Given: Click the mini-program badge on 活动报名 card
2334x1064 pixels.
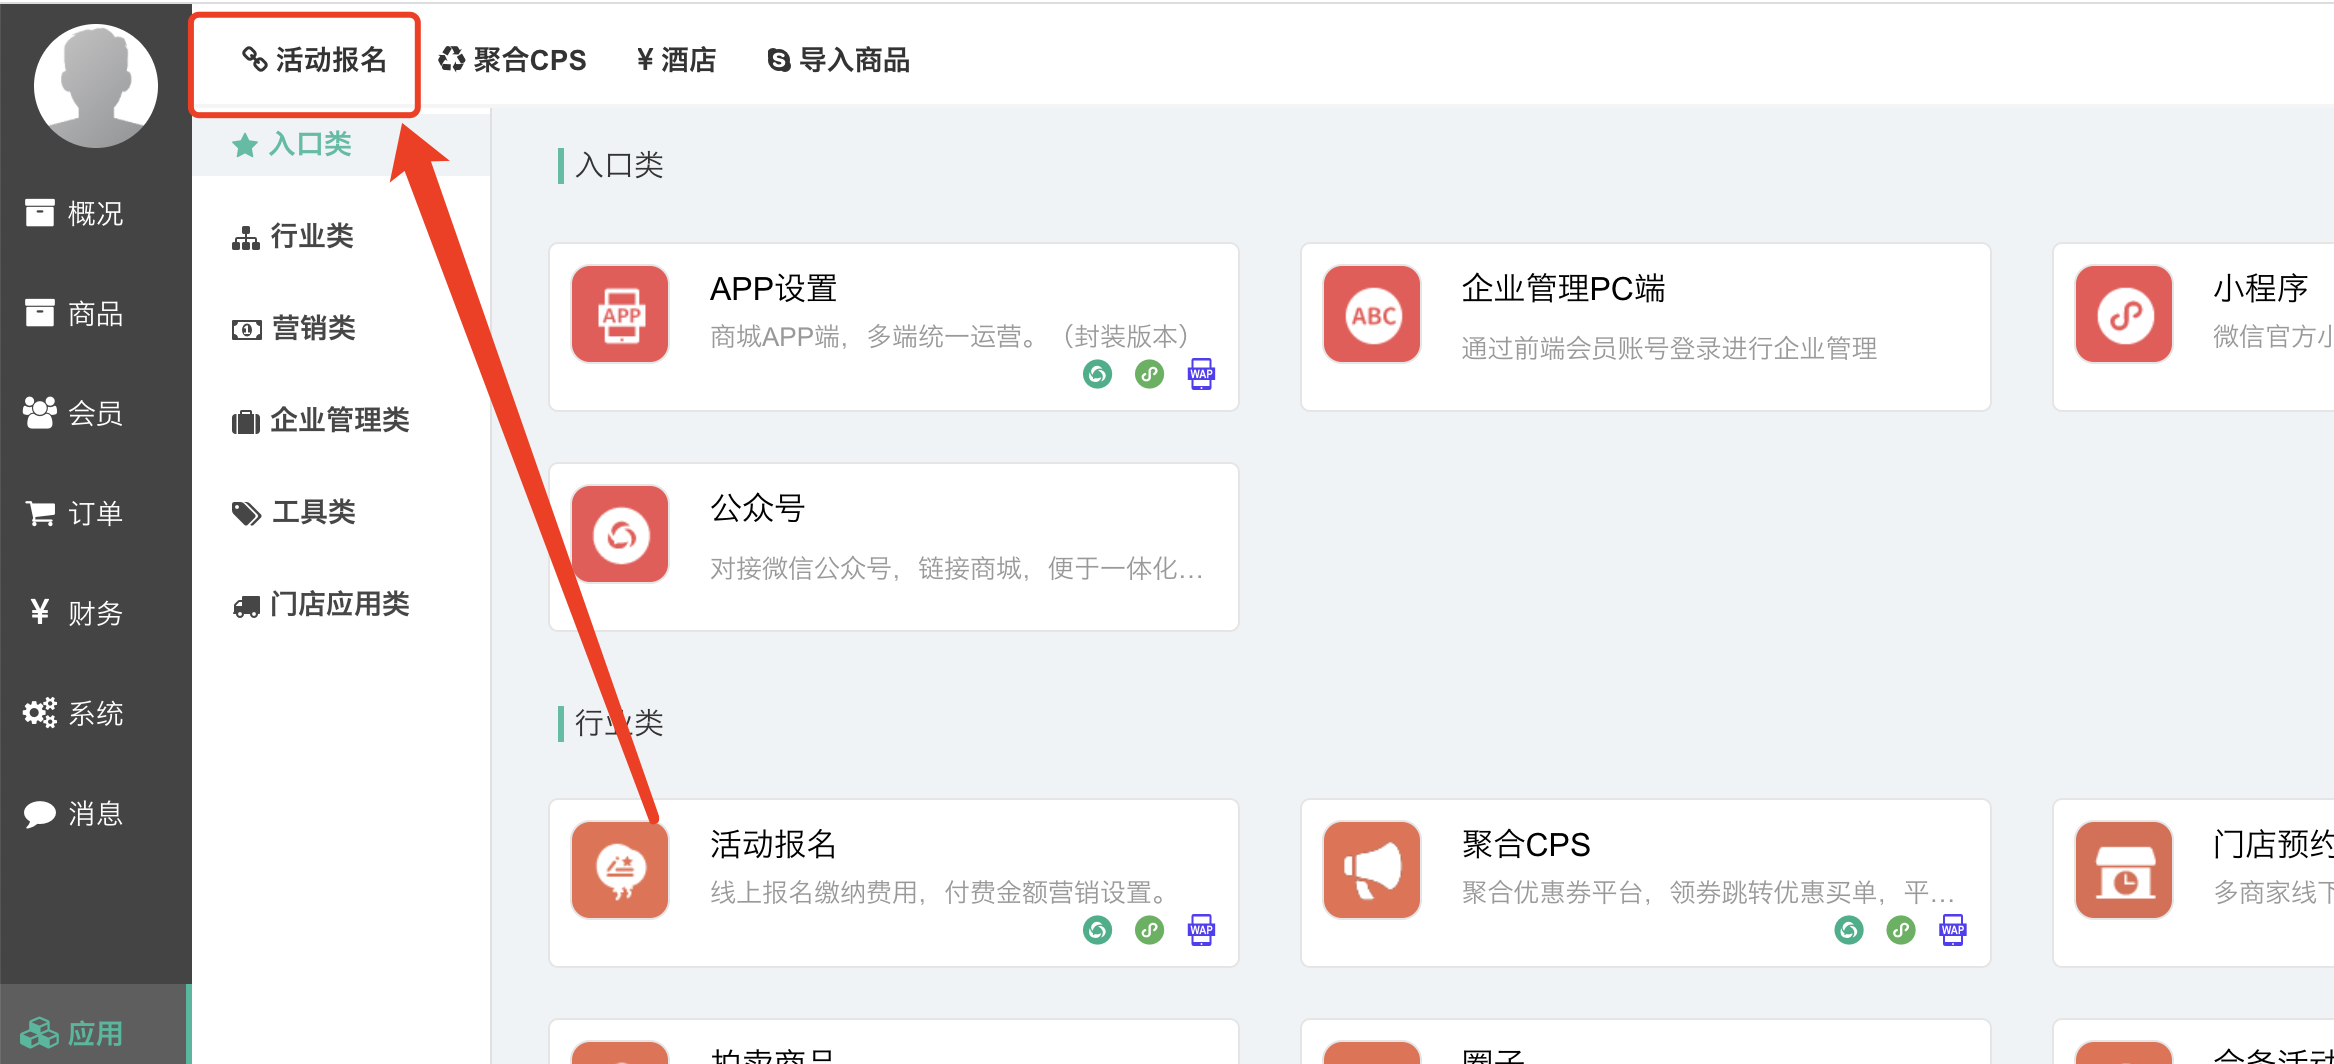Looking at the screenshot, I should [x=1149, y=930].
